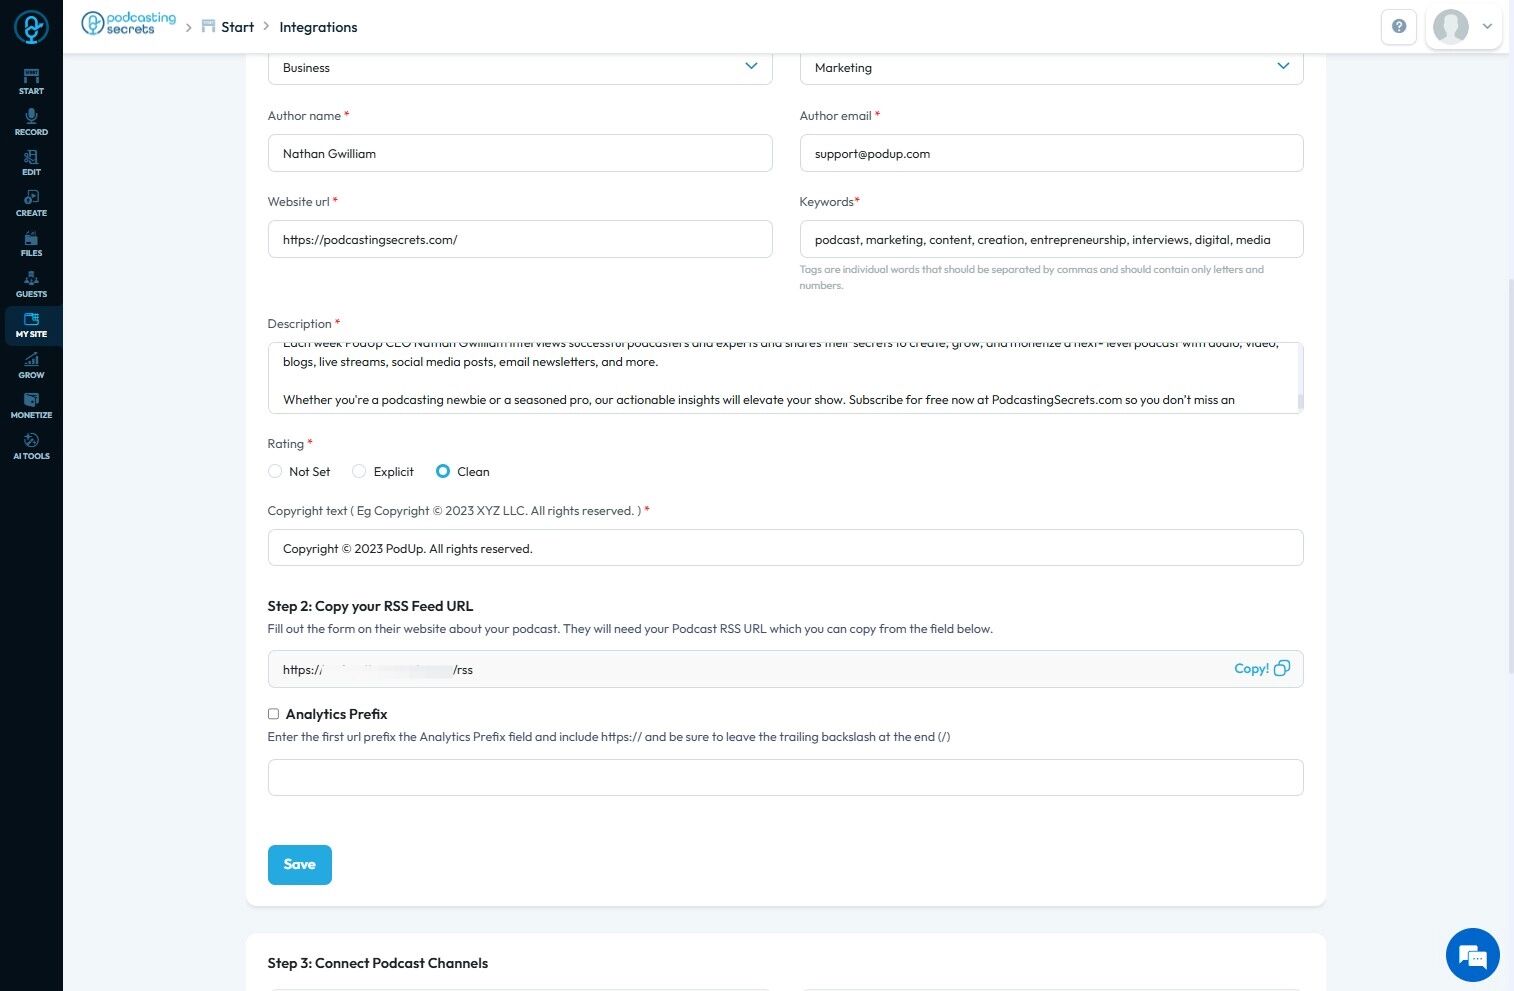Copy the RSS feed URL
Viewport: 1514px width, 991px height.
[x=1261, y=669]
